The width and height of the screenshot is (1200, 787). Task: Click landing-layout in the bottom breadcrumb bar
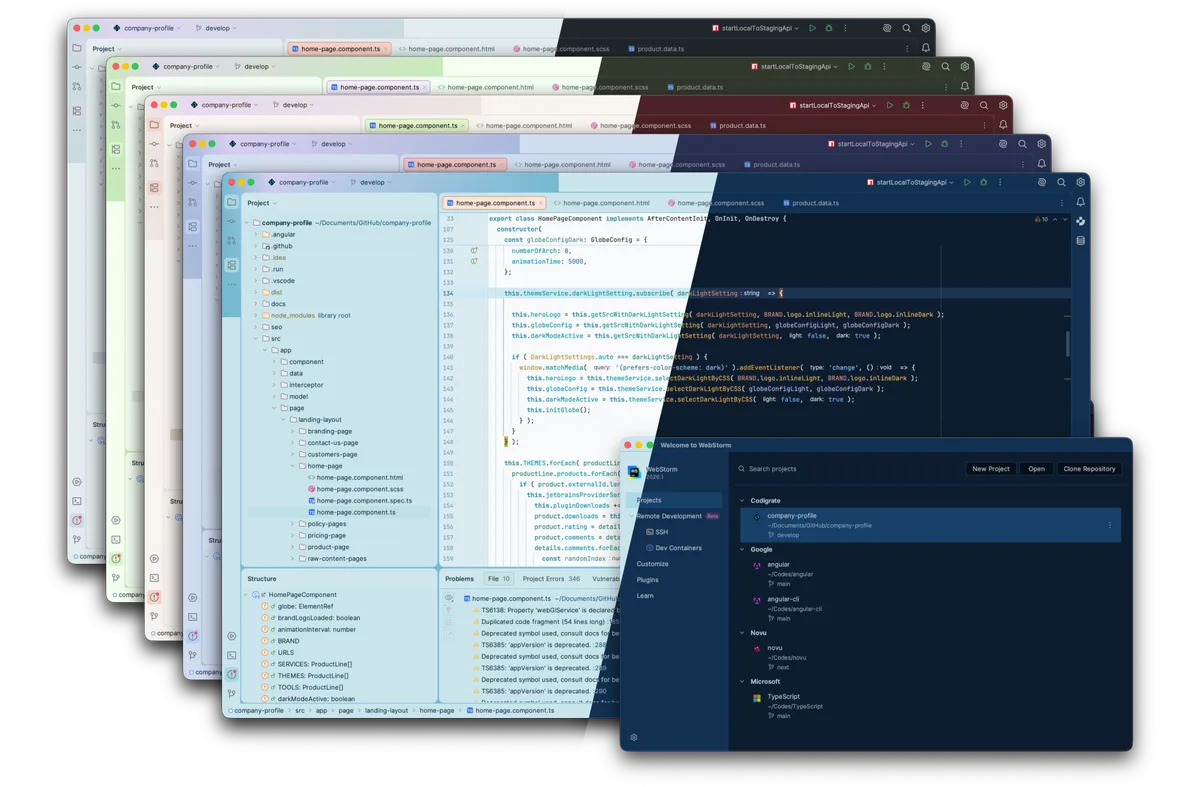pos(386,711)
